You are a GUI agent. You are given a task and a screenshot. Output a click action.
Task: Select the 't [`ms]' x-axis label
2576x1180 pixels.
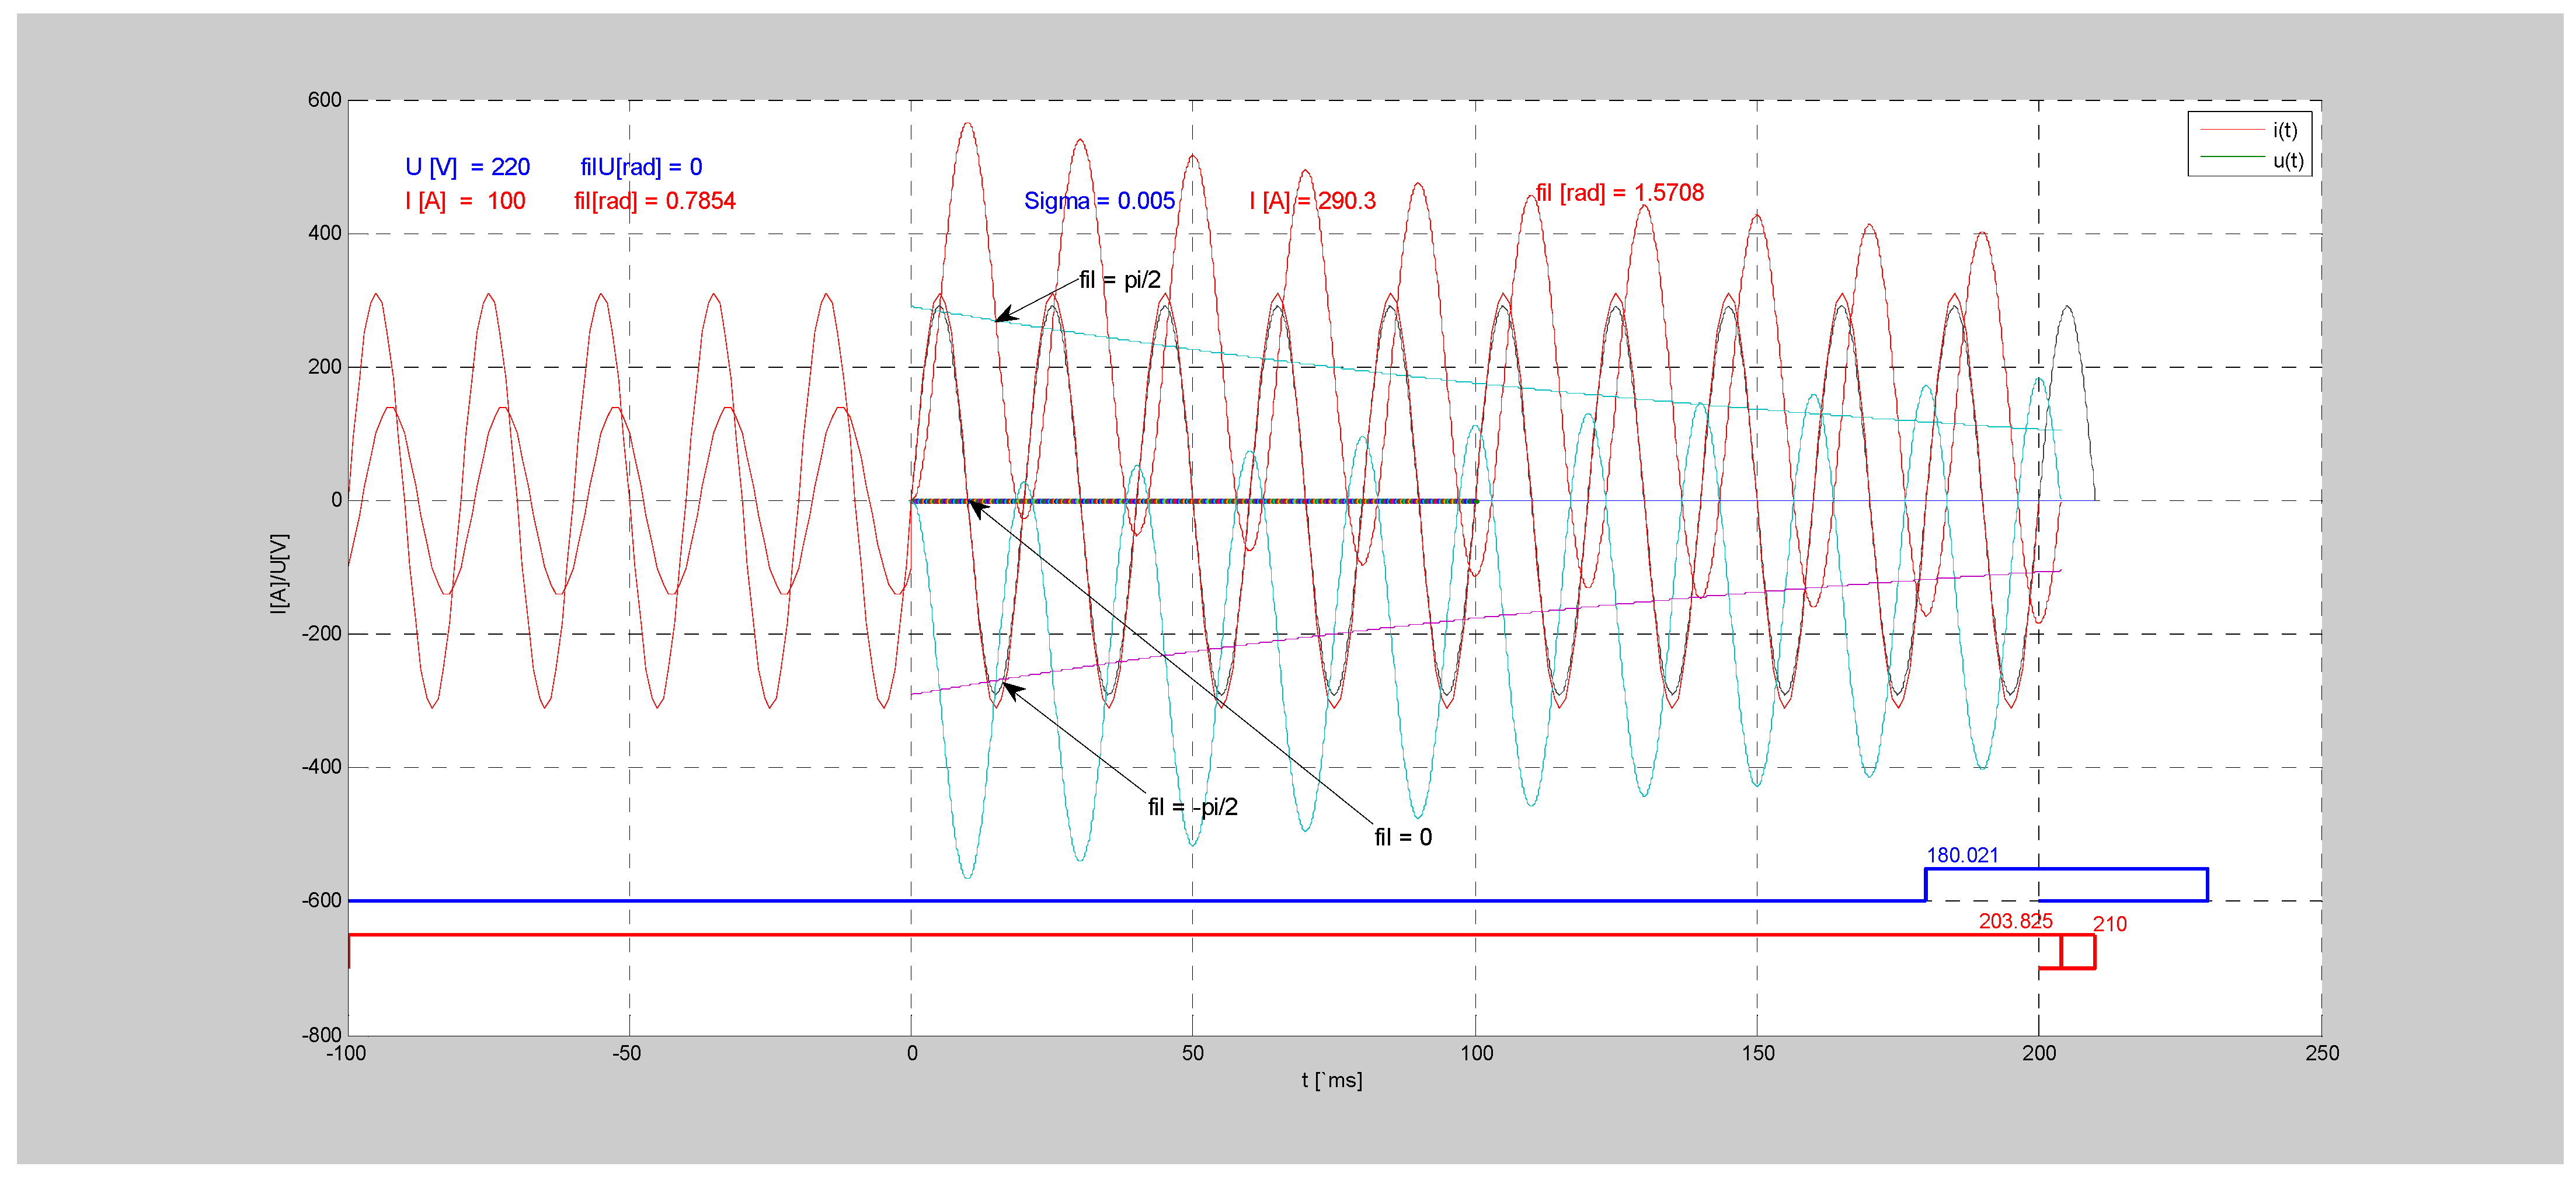[1331, 1080]
